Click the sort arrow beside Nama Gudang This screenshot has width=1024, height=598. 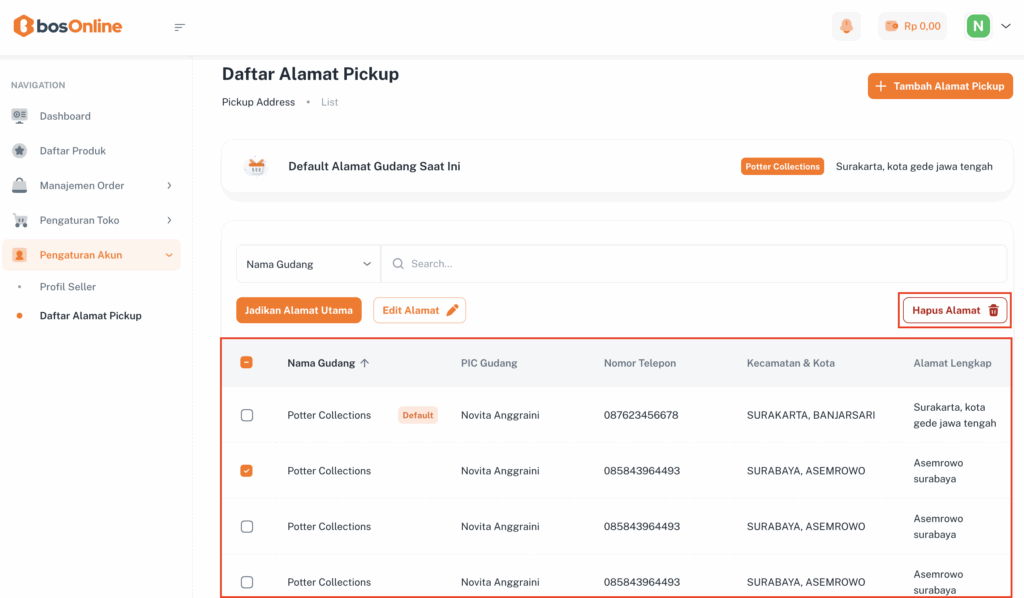pos(365,363)
